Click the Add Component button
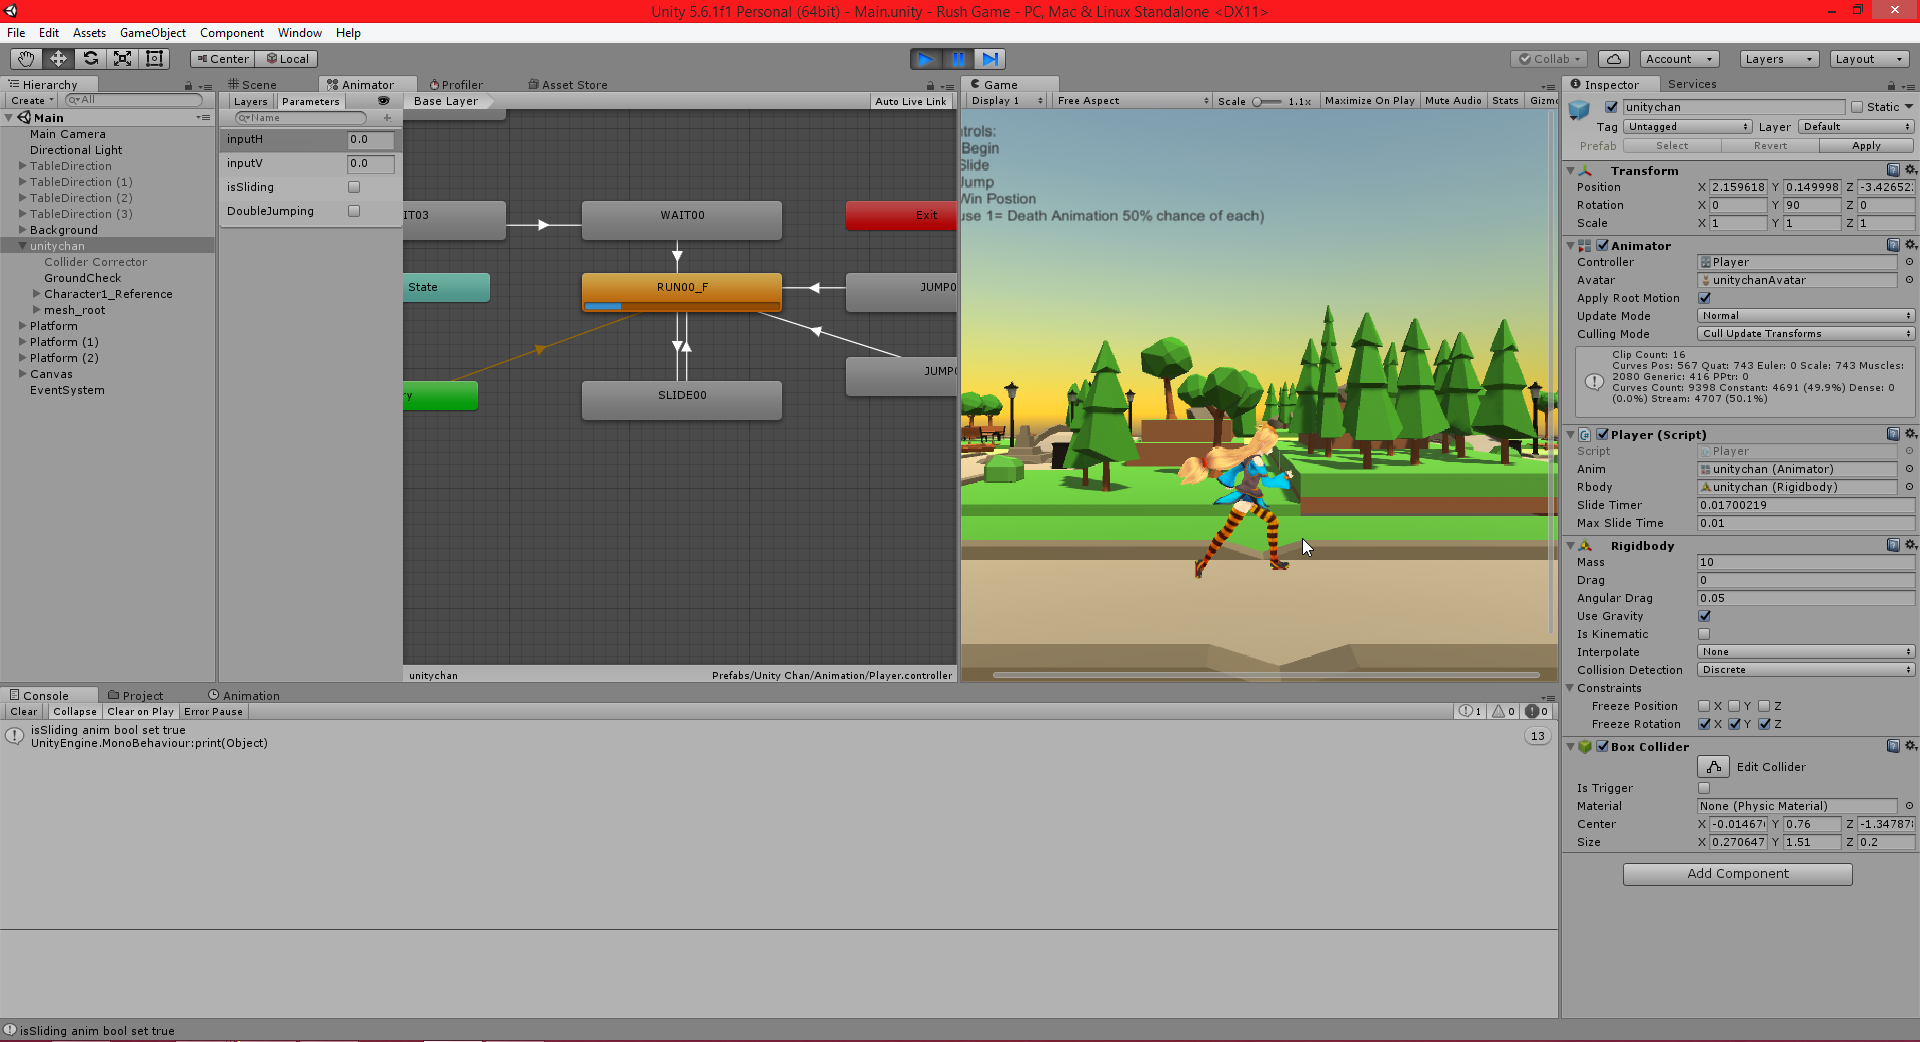This screenshot has width=1920, height=1042. pyautogui.click(x=1738, y=874)
